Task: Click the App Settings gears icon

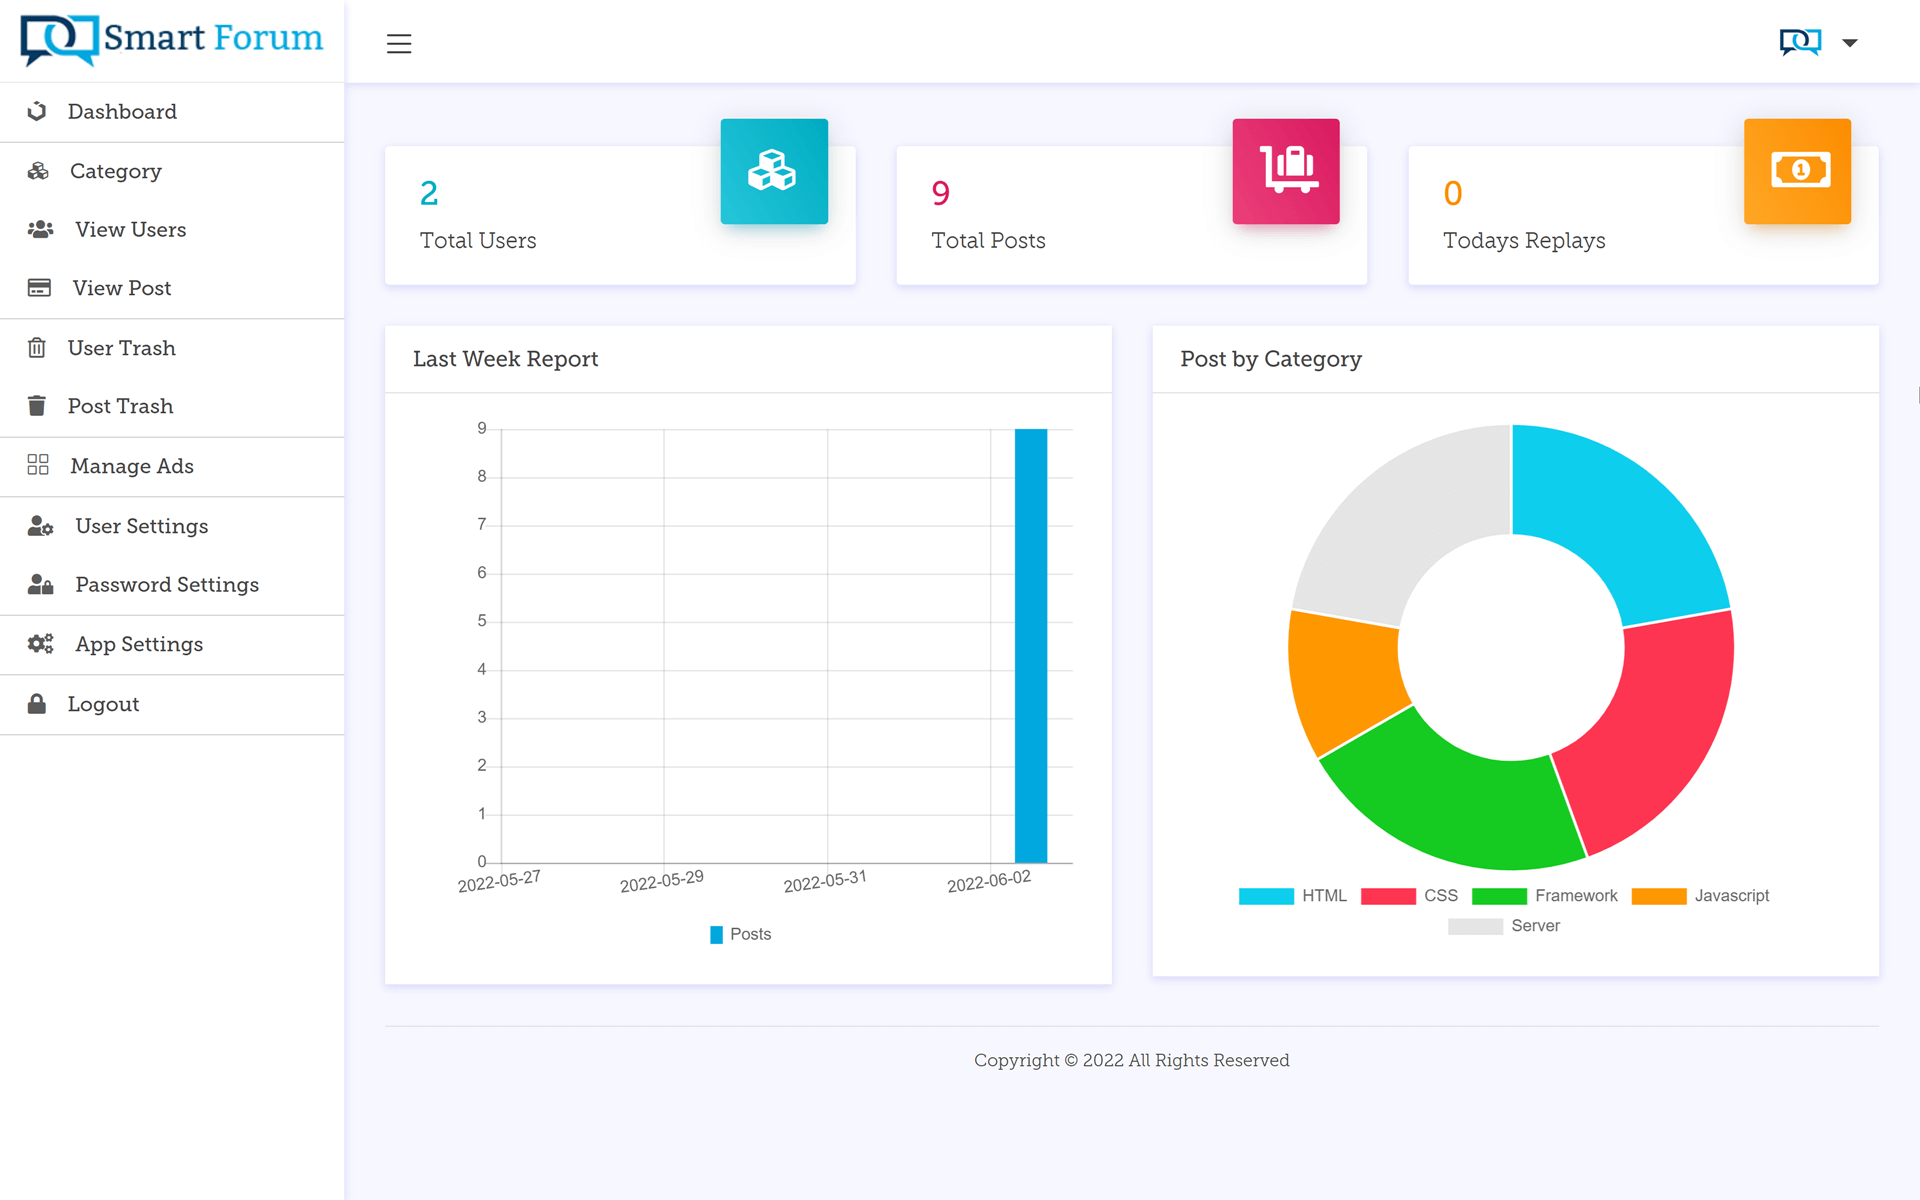Action: (x=40, y=644)
